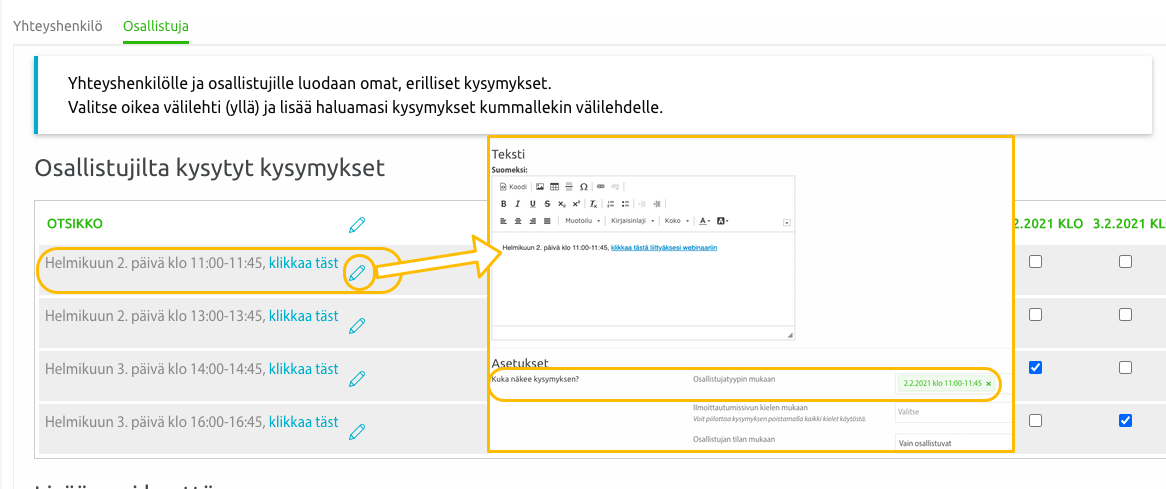Open the Koodi source view in the editor
This screenshot has height=489, width=1166.
[x=513, y=187]
